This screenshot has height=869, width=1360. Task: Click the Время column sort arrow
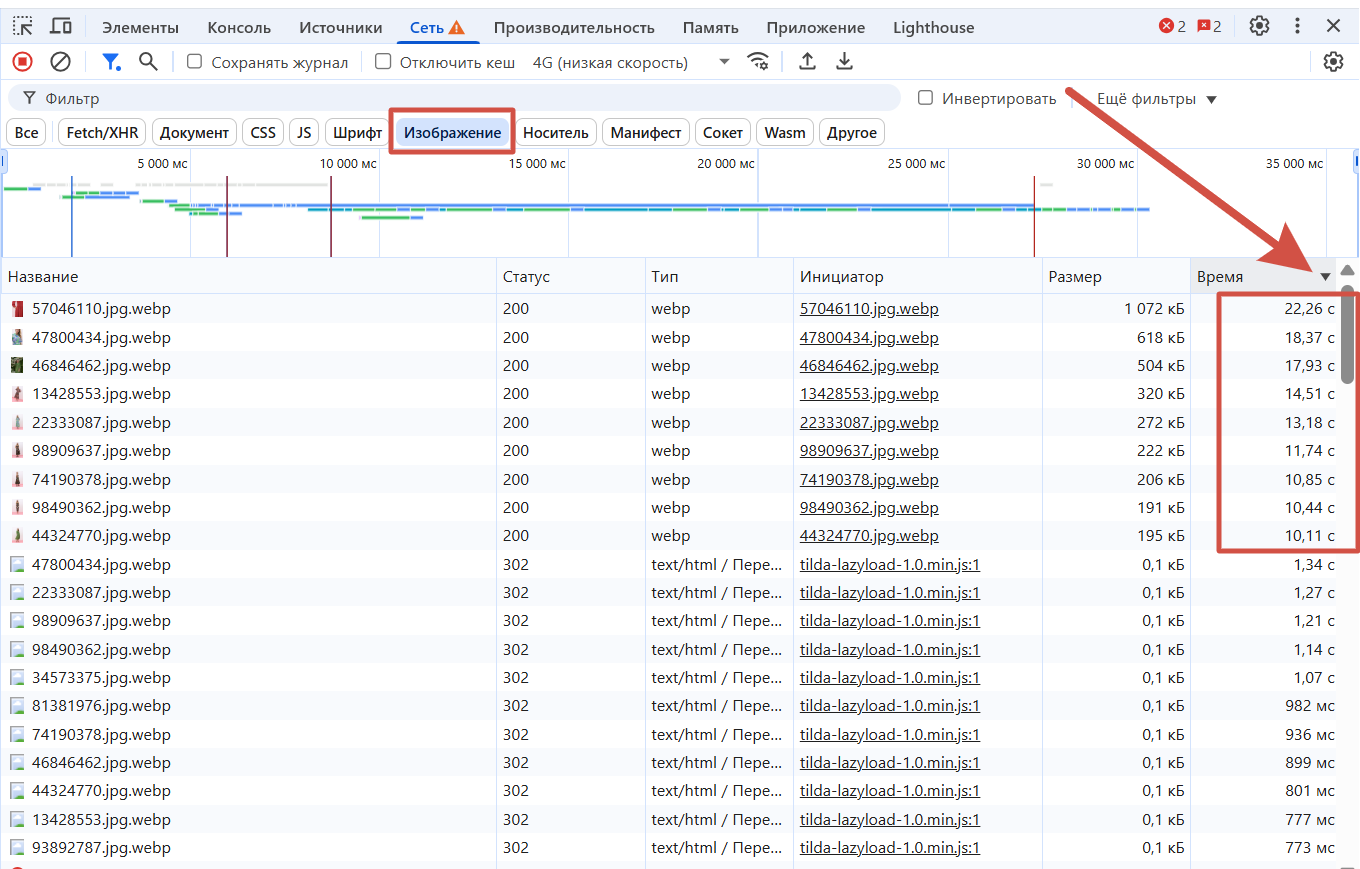1325,277
